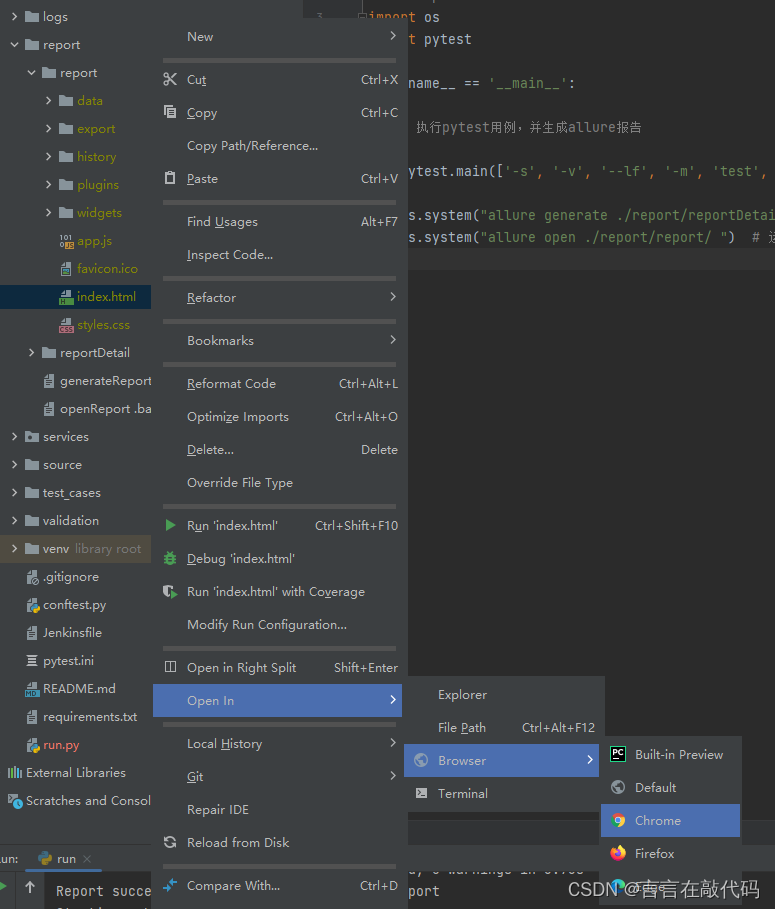Click the Run with Coverage shield icon
The height and width of the screenshot is (909, 775).
[170, 591]
